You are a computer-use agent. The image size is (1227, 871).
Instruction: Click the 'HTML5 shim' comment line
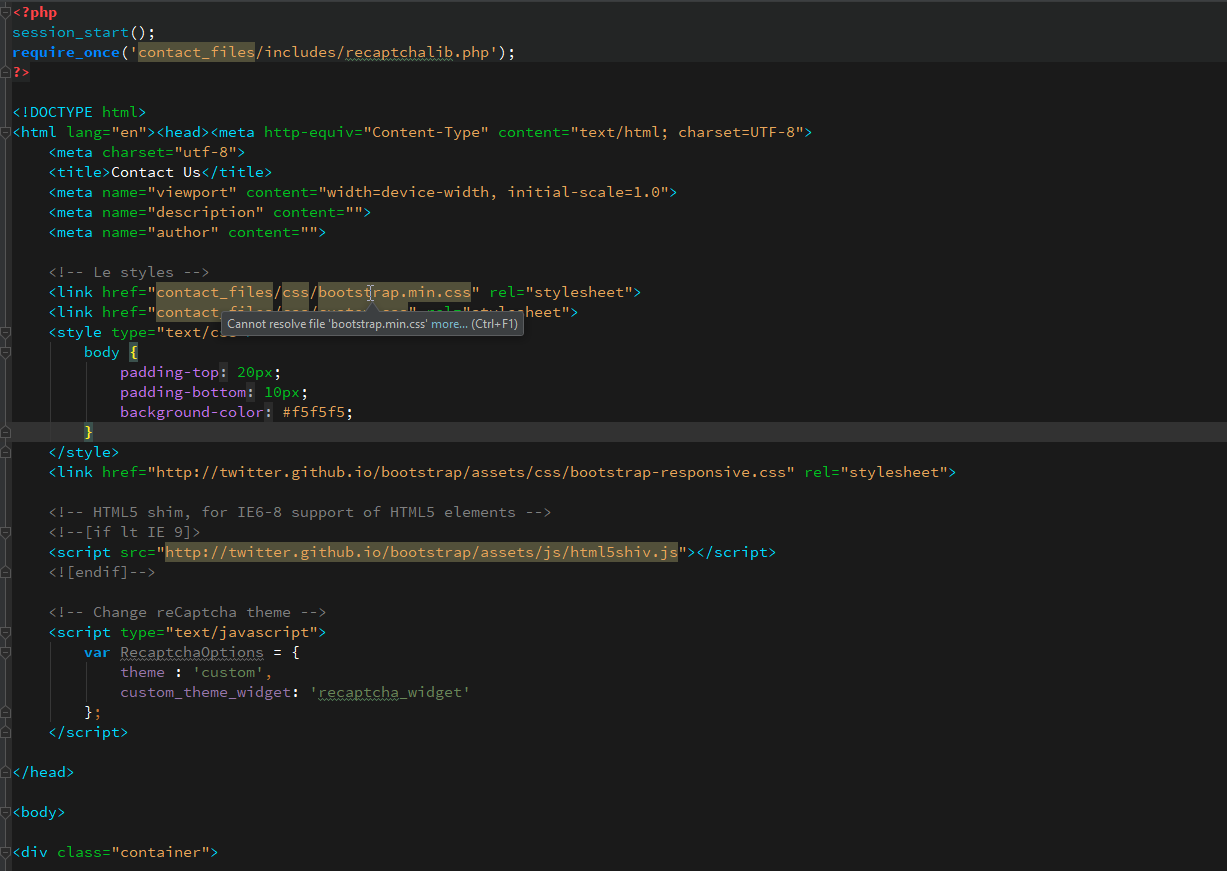300,512
